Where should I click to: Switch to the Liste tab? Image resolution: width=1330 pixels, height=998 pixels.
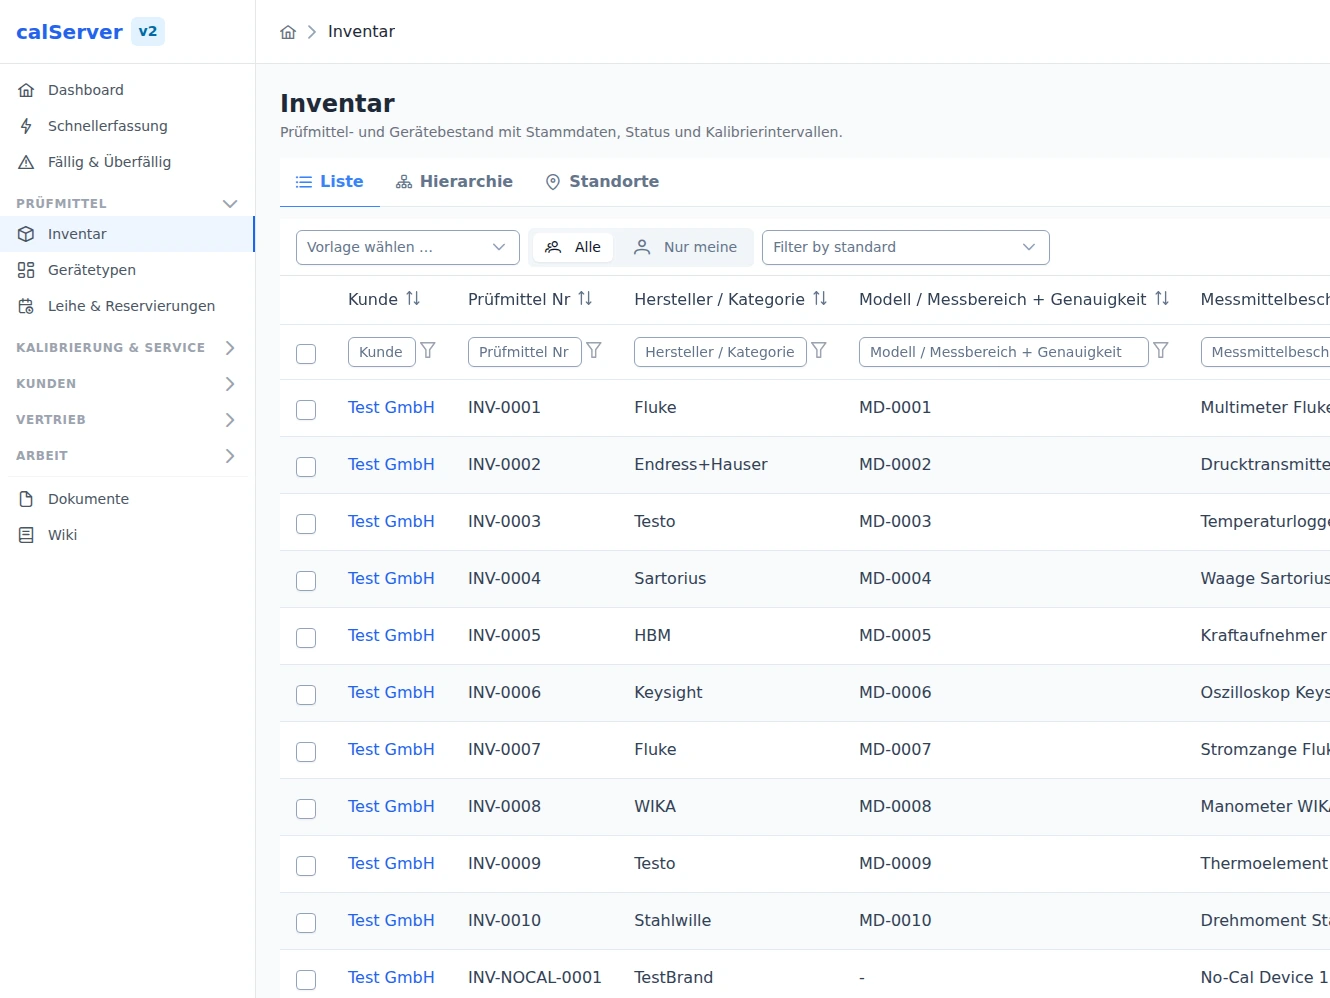point(330,182)
